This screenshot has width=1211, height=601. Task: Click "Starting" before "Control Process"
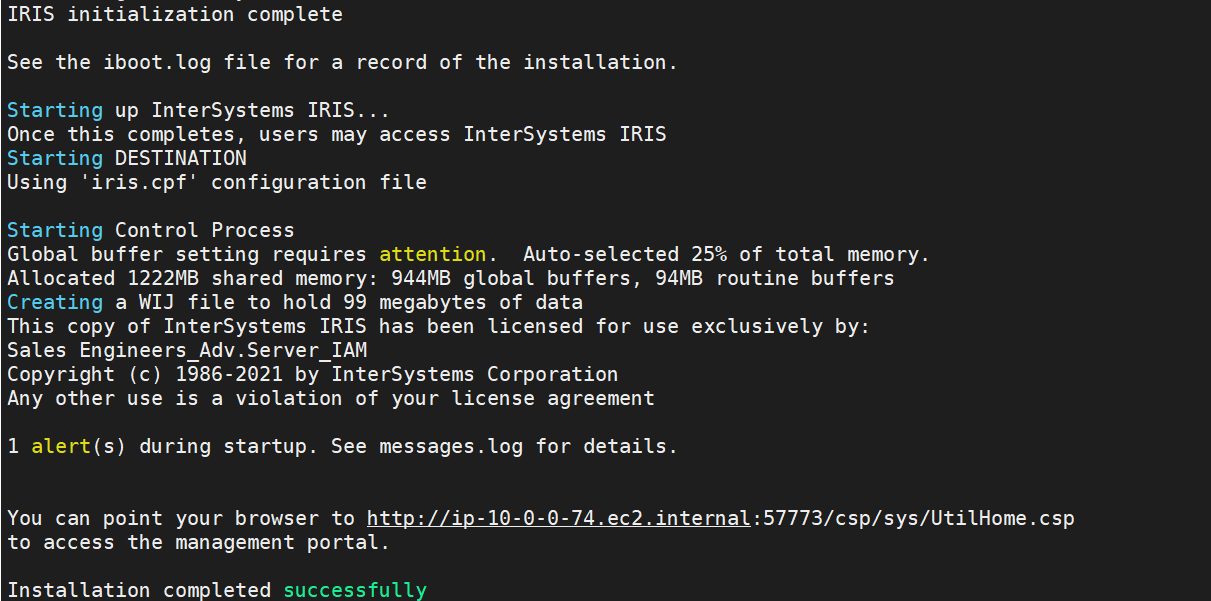point(55,230)
